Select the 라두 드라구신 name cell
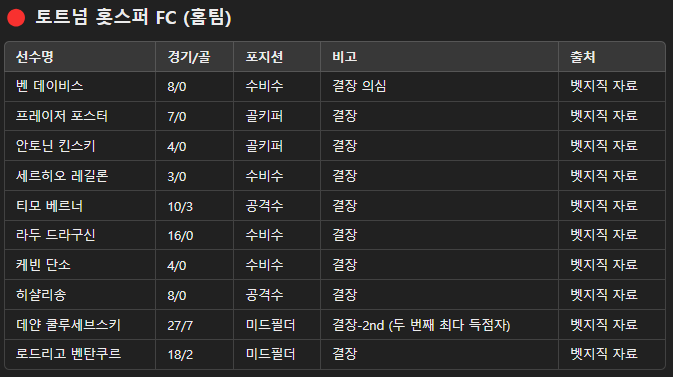Viewport: 673px width, 377px height. [80, 235]
